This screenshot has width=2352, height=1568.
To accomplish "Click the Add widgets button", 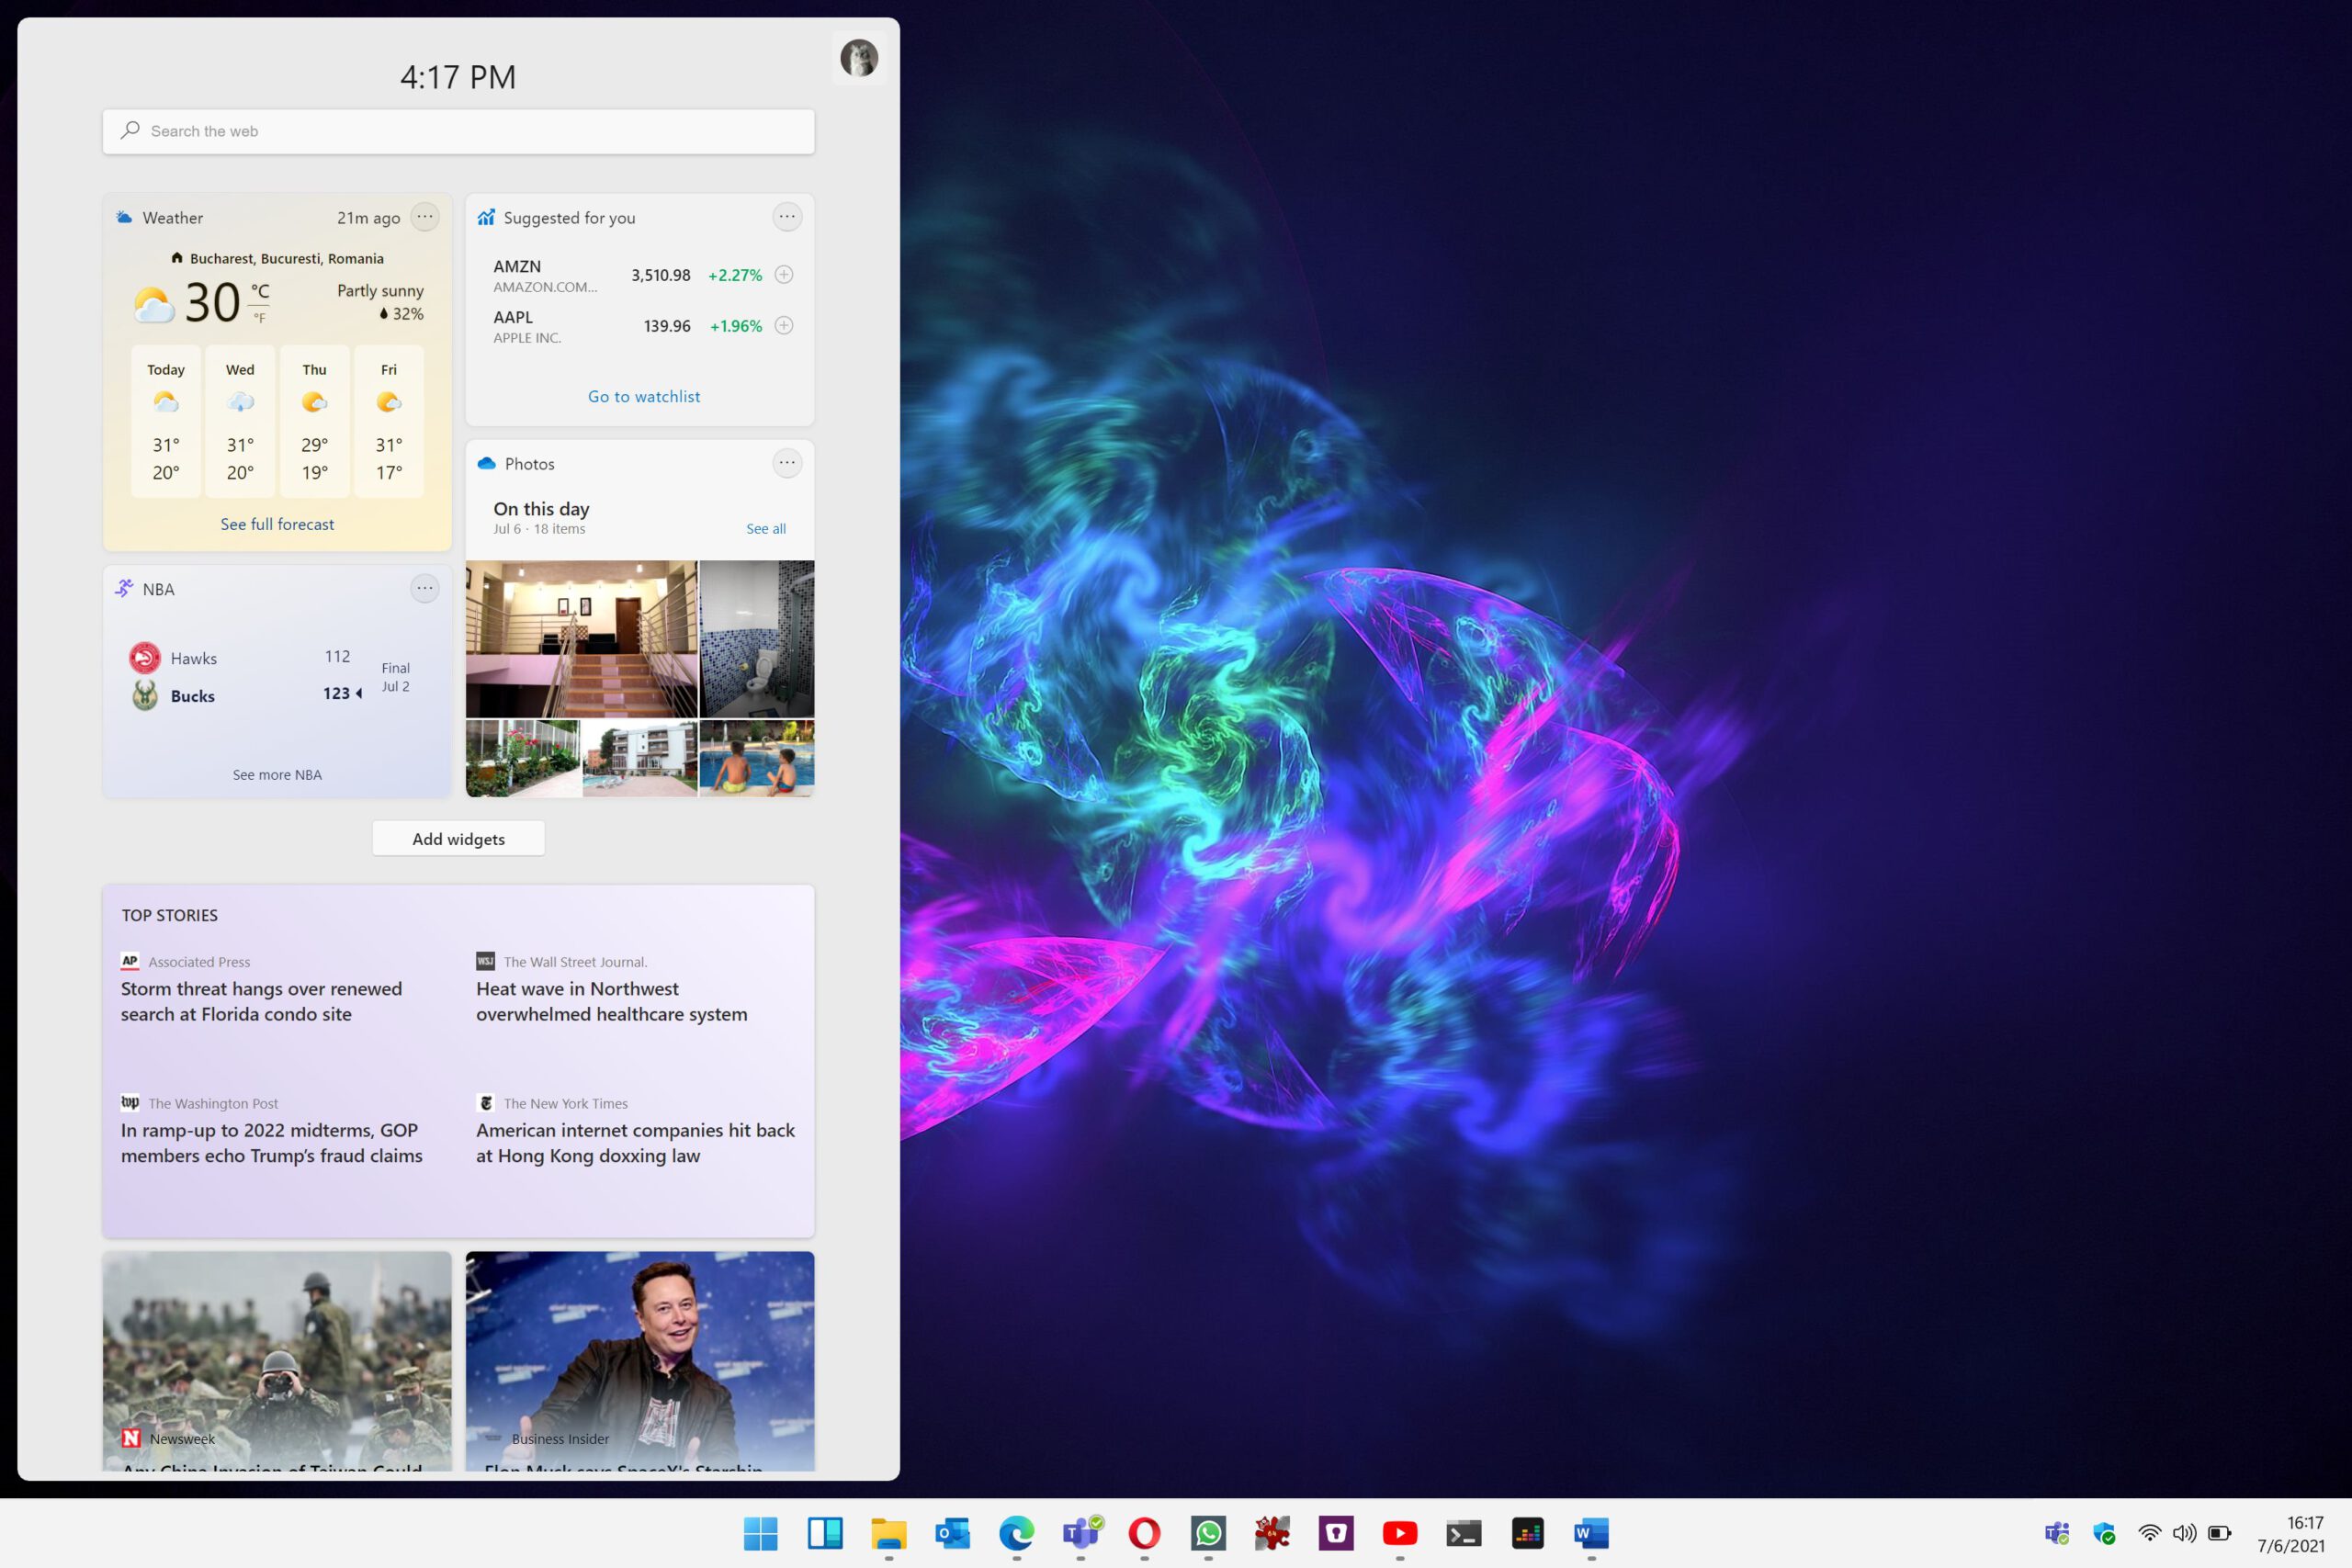I will click(x=459, y=839).
